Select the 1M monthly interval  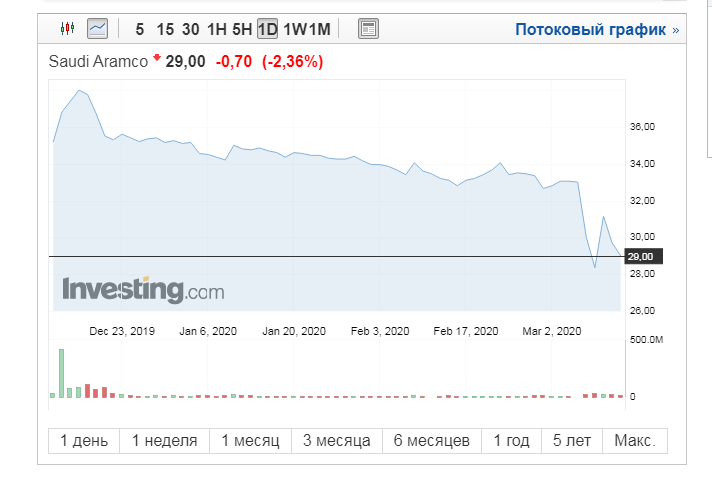click(318, 30)
